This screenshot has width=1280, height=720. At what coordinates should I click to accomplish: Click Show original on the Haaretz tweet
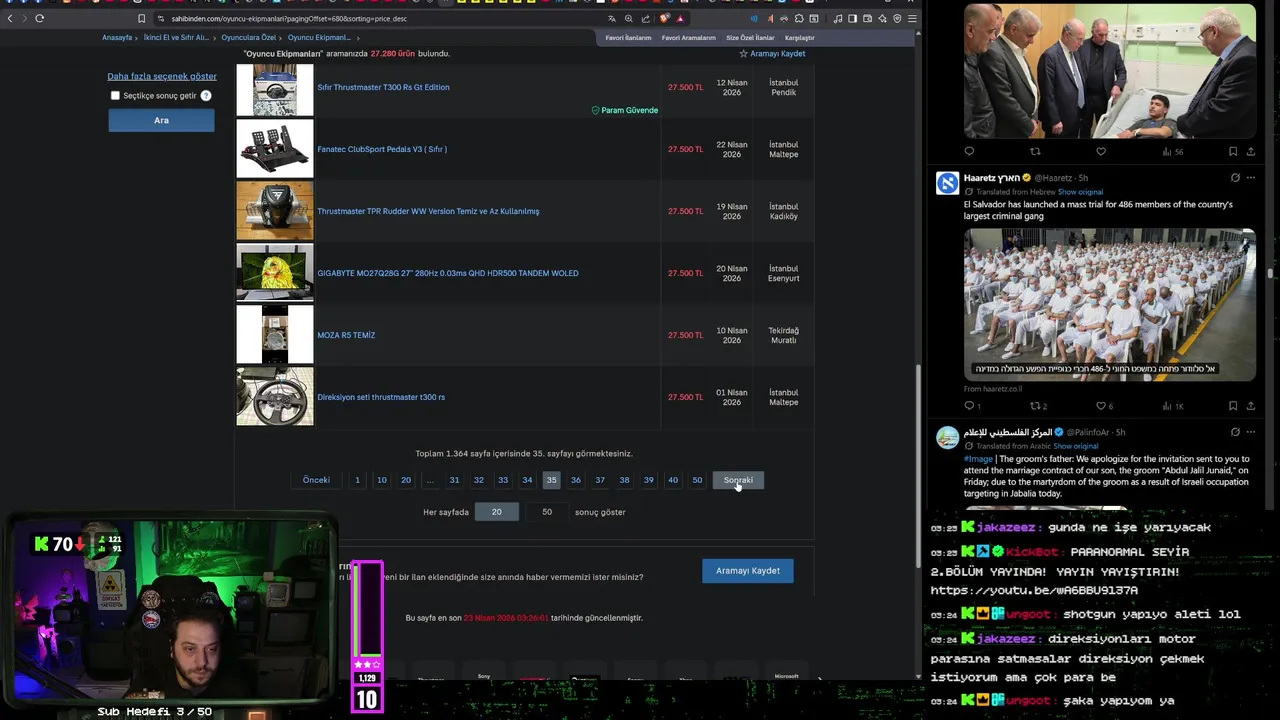click(1080, 192)
